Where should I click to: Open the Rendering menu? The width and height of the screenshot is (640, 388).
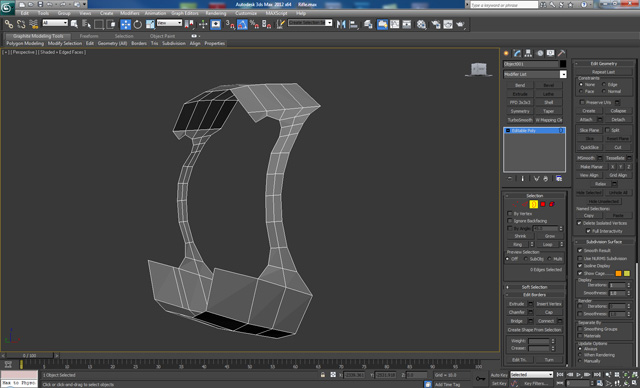click(x=216, y=13)
